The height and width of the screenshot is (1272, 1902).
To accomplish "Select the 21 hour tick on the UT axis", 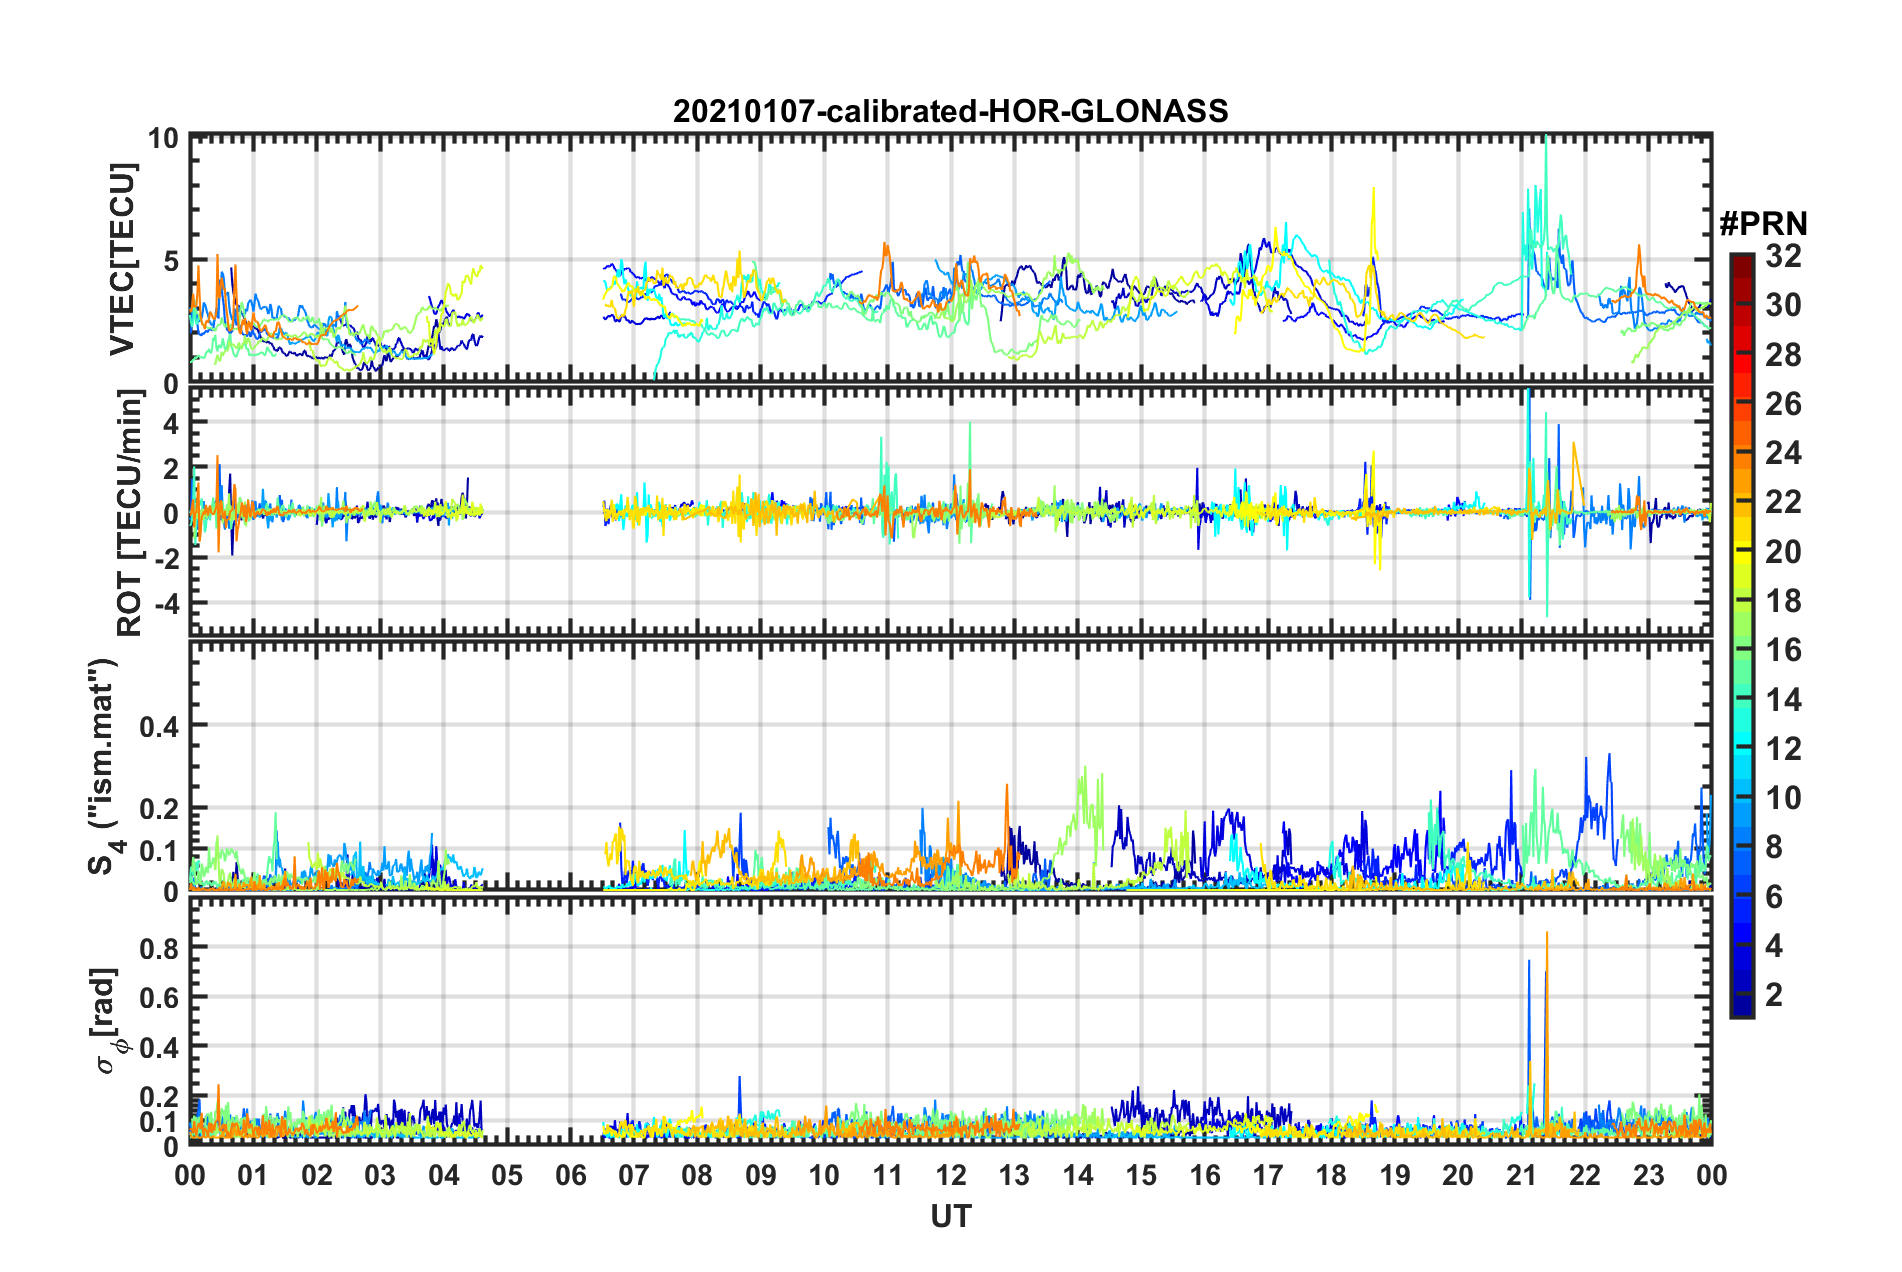I will point(1521,1175).
